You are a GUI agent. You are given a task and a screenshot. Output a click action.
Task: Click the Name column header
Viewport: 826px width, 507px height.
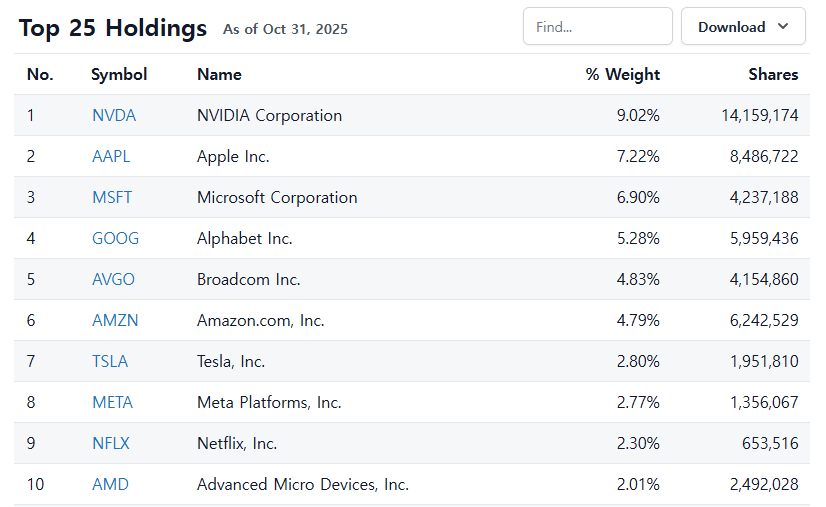219,74
